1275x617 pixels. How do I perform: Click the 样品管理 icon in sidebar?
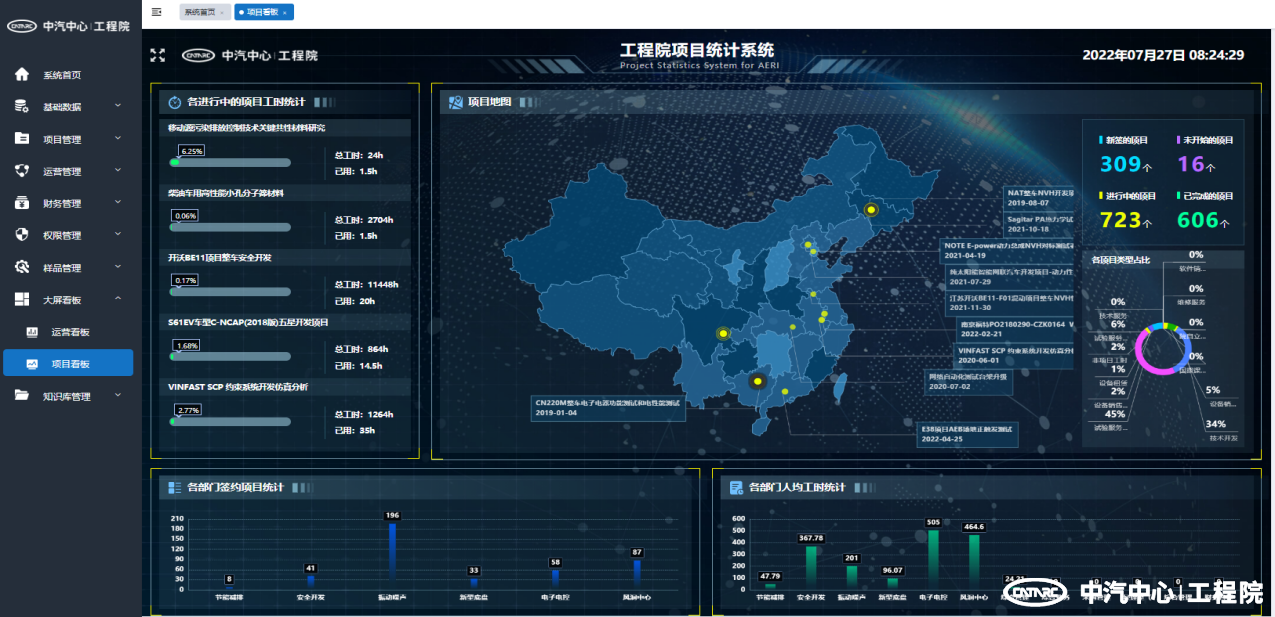point(22,267)
